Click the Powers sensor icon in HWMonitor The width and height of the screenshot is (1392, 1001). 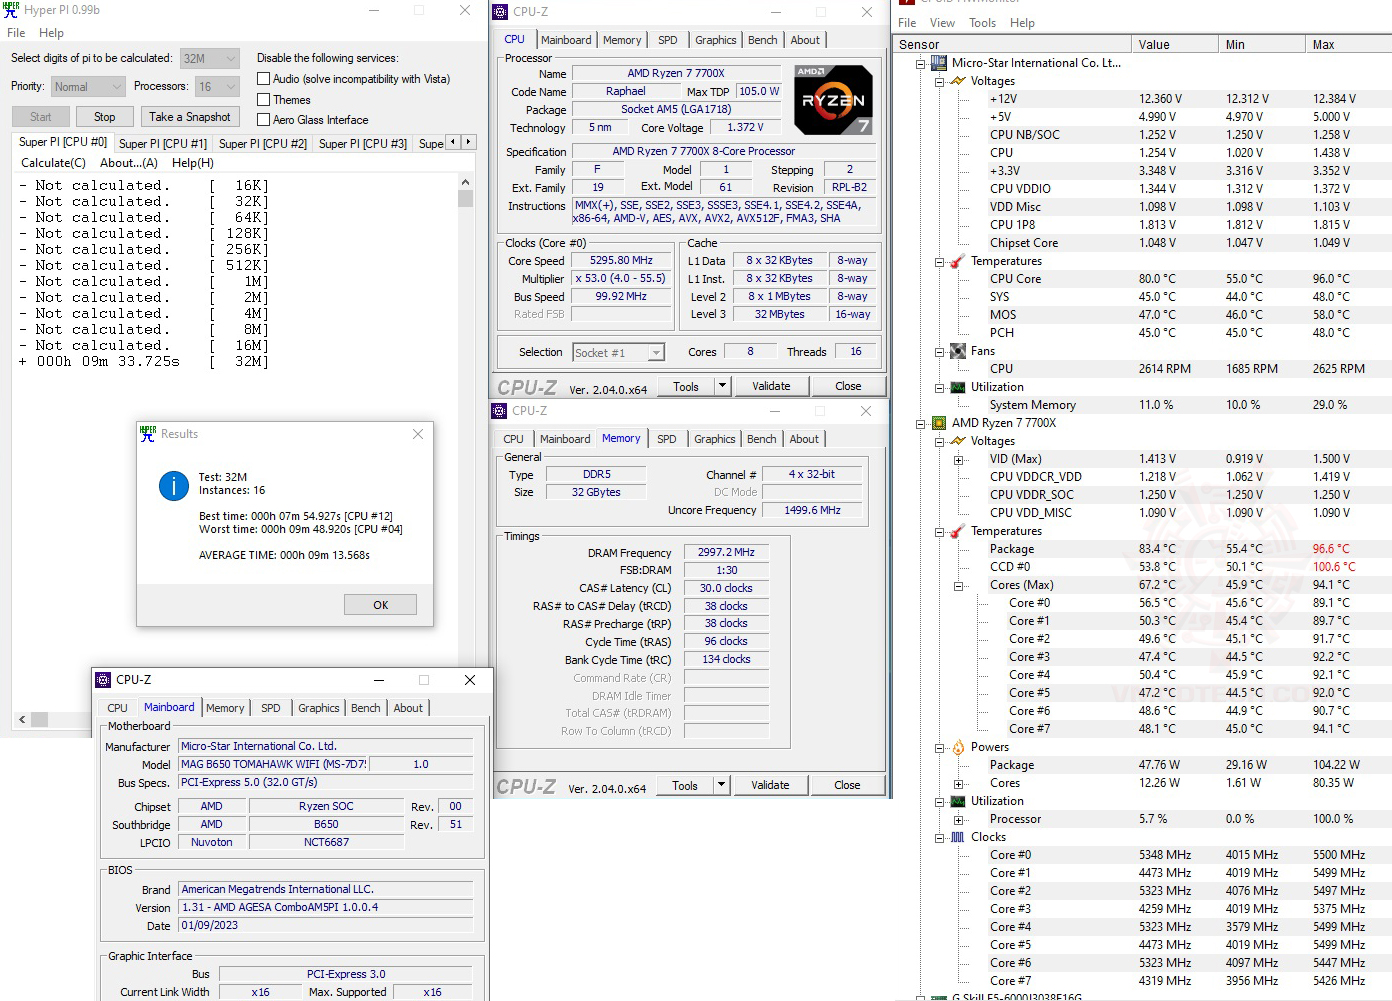957,747
